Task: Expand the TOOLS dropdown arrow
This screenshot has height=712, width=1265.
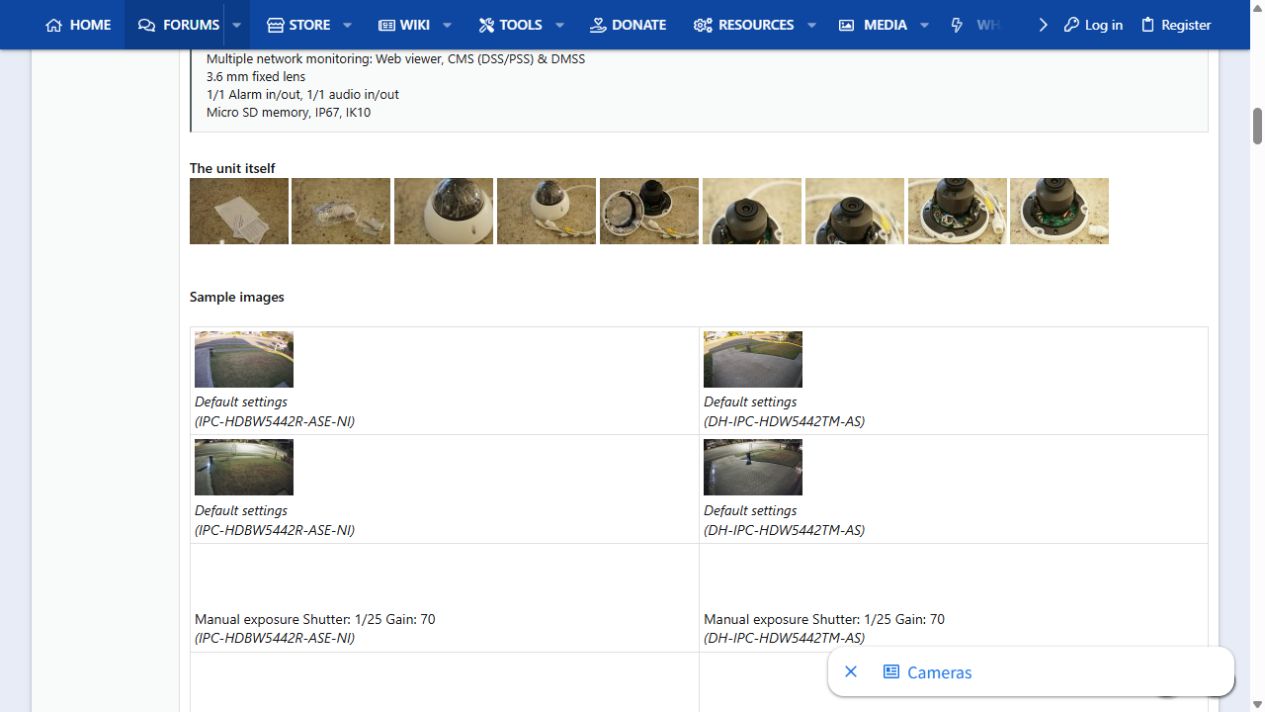Action: [559, 25]
